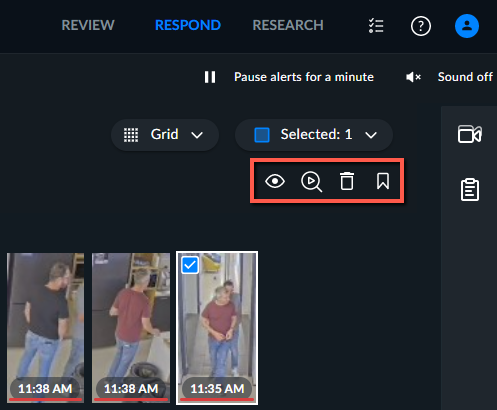The image size is (497, 410).
Task: Uncheck the 11:35 AM thumbnail checkbox
Action: 190,265
